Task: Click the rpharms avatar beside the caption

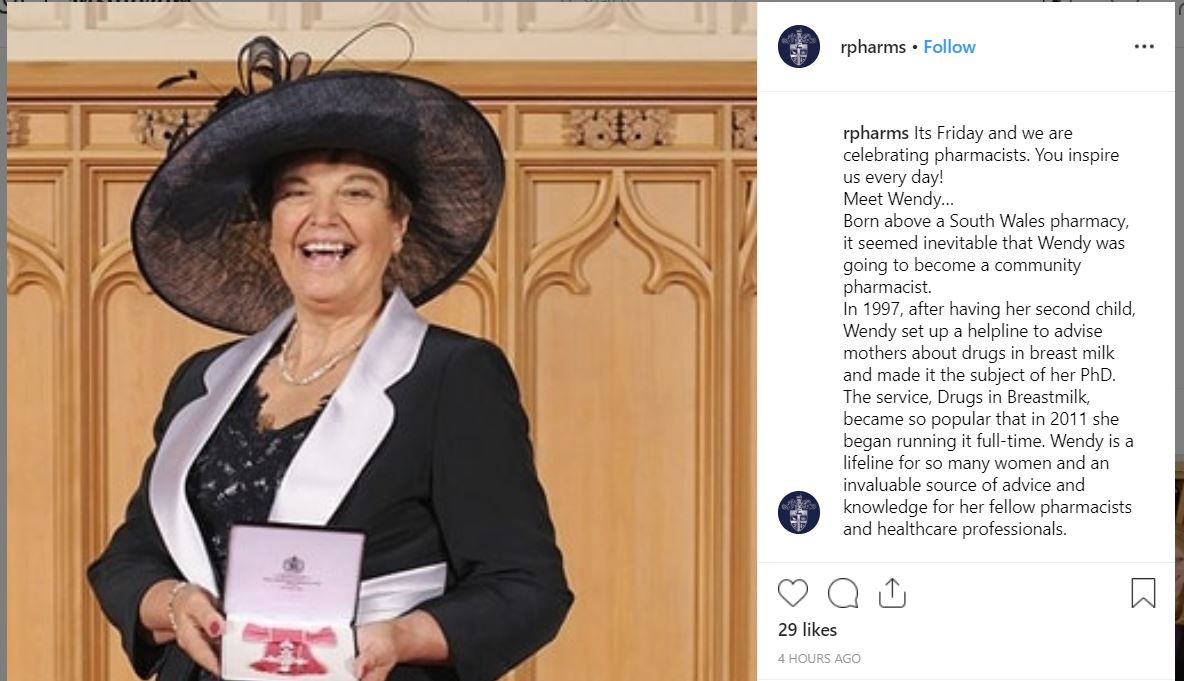Action: 799,513
